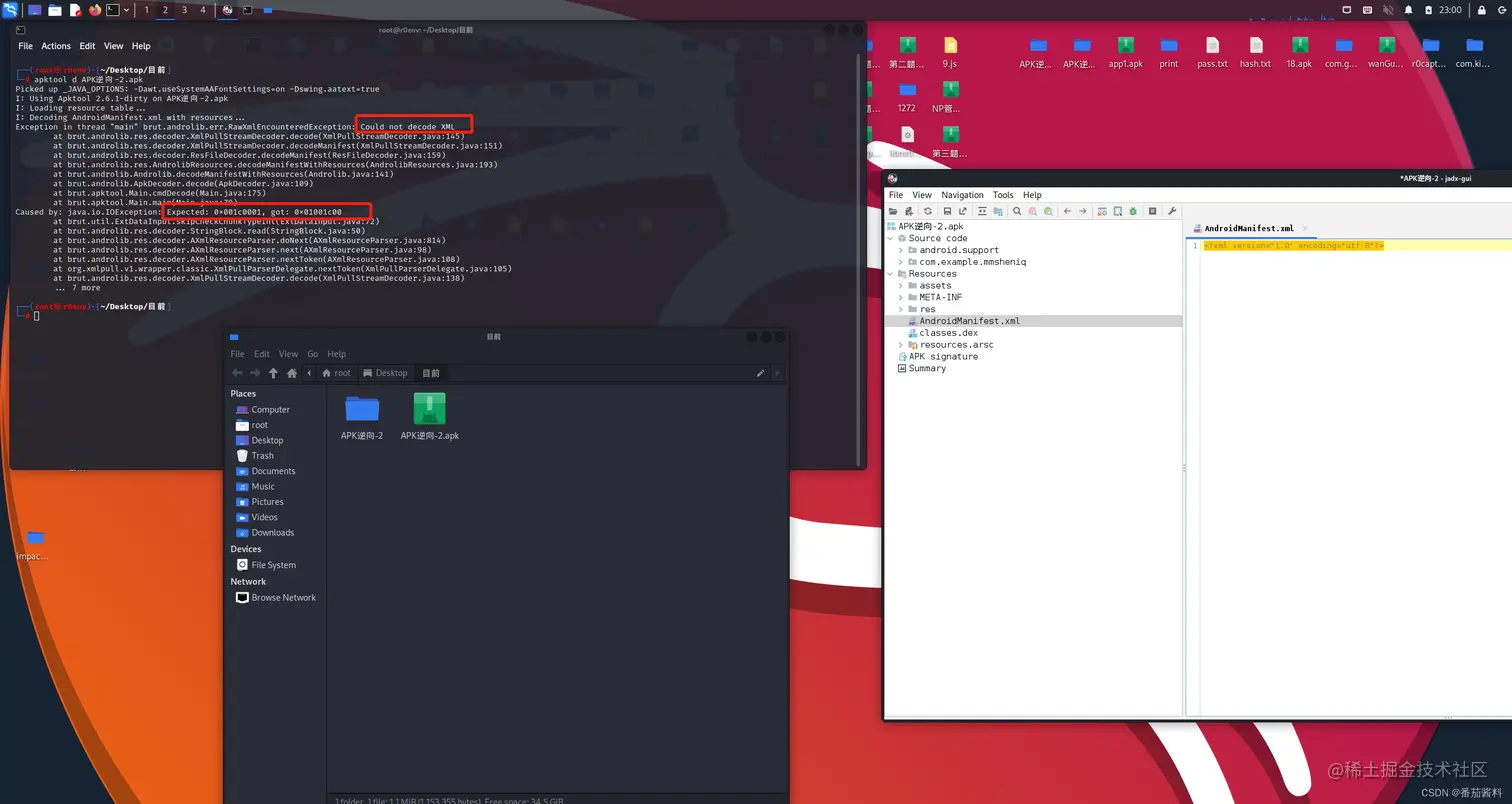Image resolution: width=1512 pixels, height=804 pixels.
Task: Click jadx-gui open file toolbar icon
Action: click(x=893, y=211)
